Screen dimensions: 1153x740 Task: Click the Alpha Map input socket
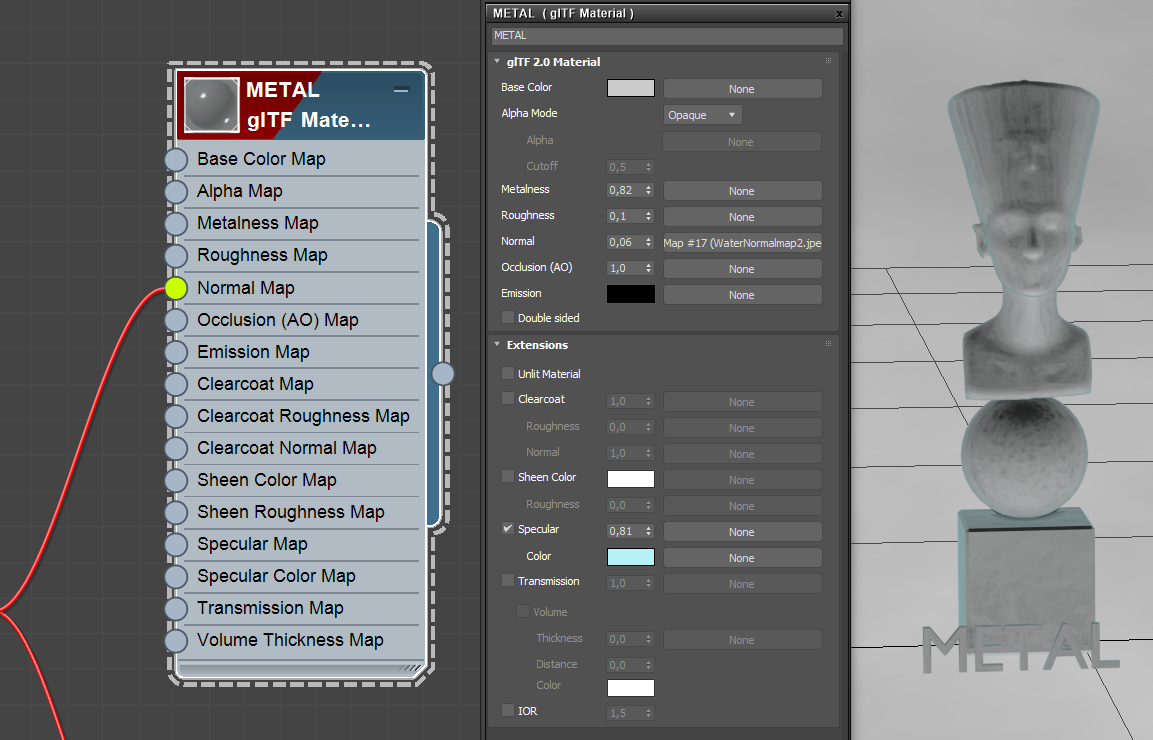point(176,191)
